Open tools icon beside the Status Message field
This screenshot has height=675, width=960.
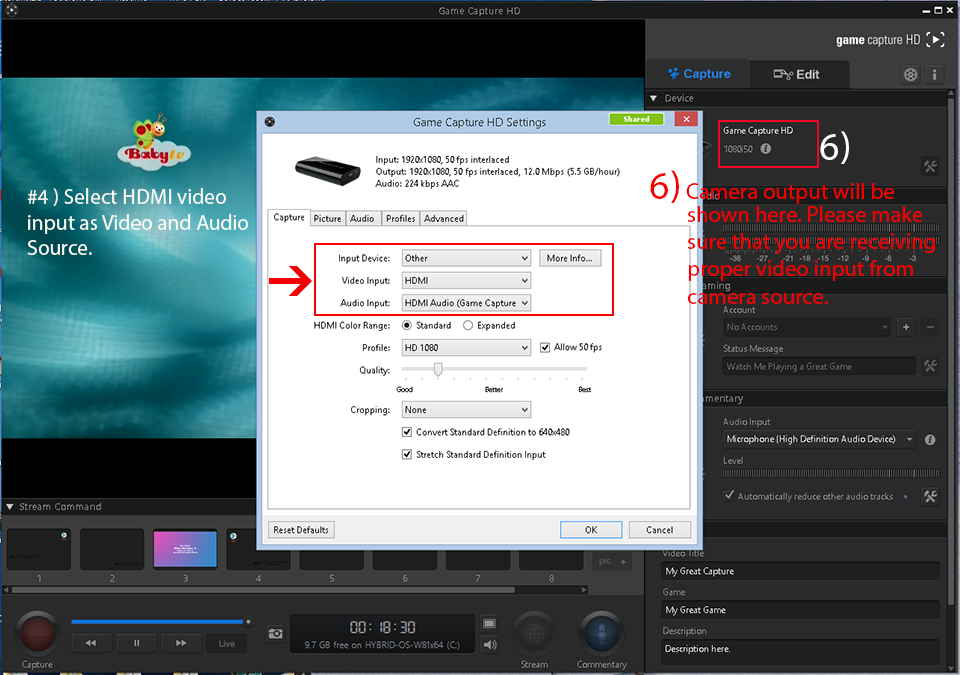(930, 366)
